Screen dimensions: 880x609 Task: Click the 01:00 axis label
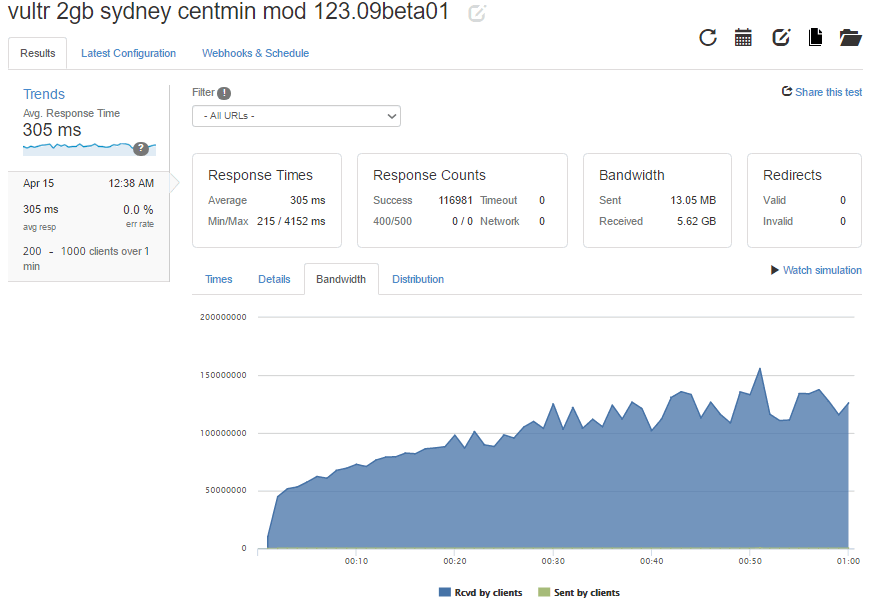click(x=848, y=561)
